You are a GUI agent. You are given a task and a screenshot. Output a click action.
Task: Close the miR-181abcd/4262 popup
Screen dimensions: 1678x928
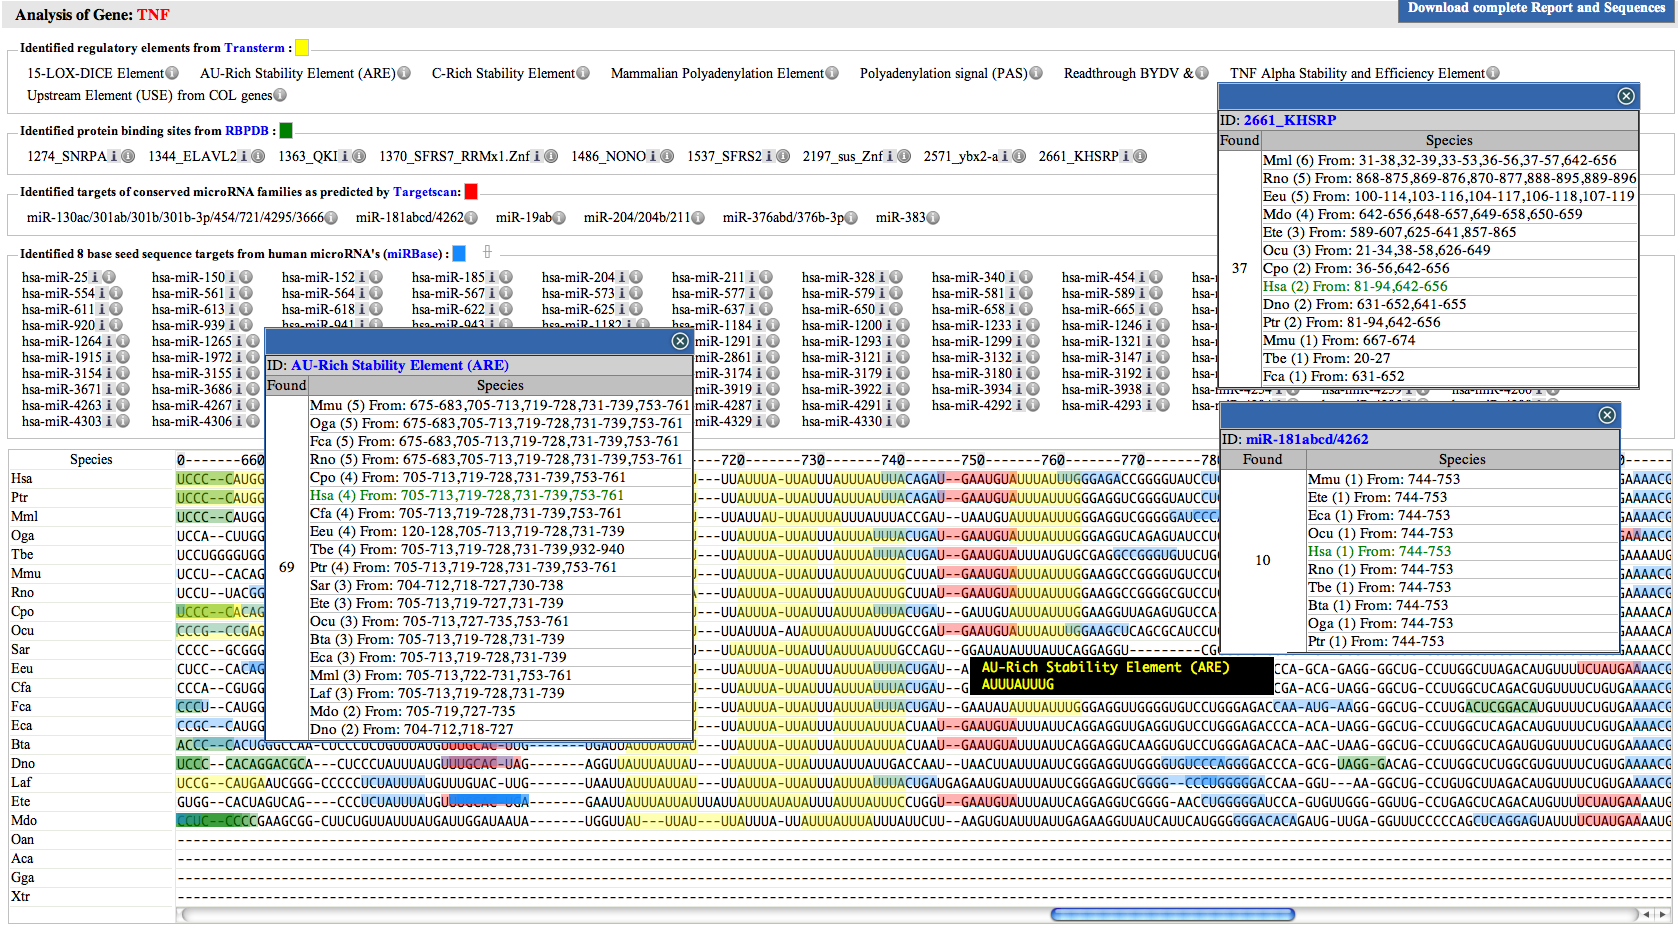1607,415
